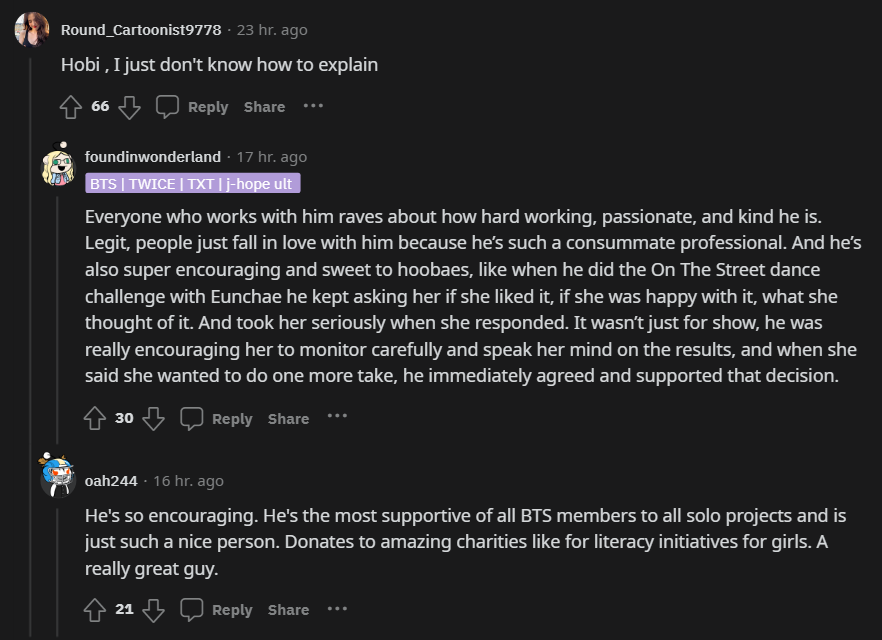Open Round_Cartoonist9778's user profile link

coord(141,30)
